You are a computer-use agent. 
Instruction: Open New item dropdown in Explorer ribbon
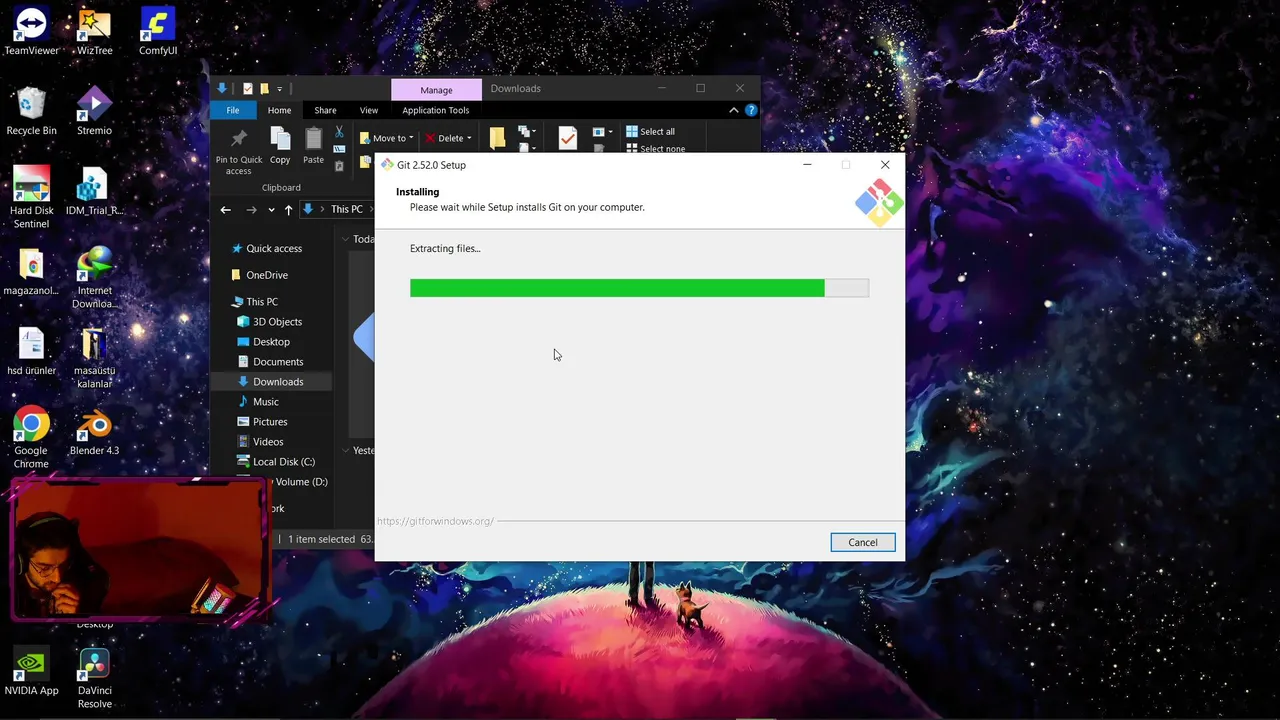(x=527, y=132)
